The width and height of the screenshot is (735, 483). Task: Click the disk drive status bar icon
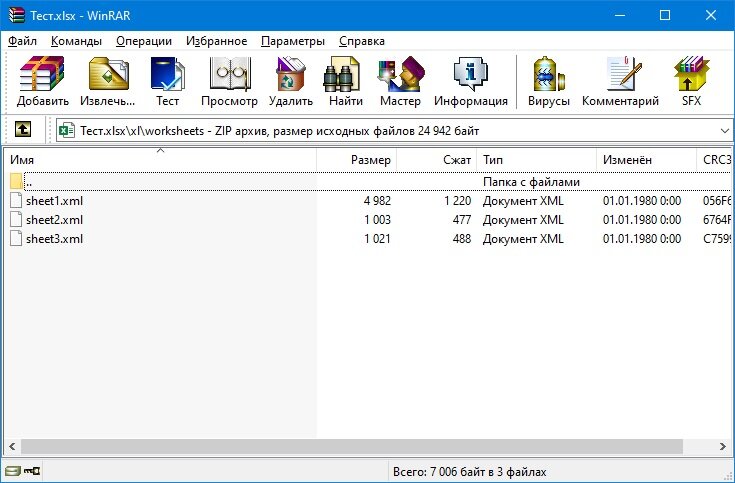point(13,471)
